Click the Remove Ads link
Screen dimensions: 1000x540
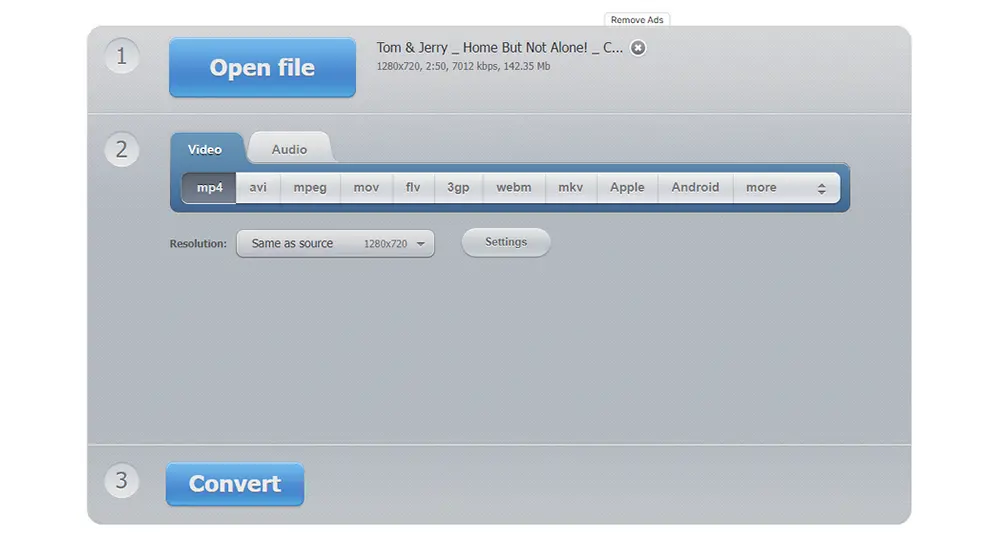(637, 20)
